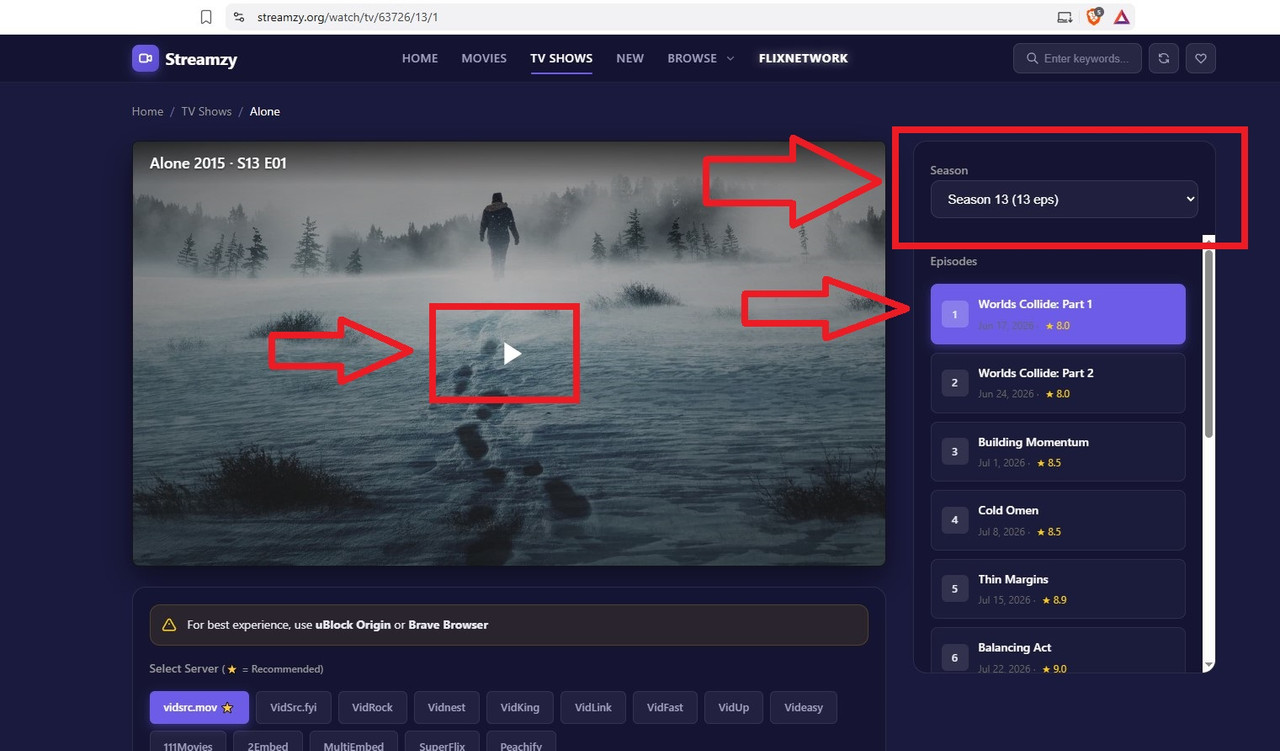Click the uBlock Origin text

click(352, 625)
